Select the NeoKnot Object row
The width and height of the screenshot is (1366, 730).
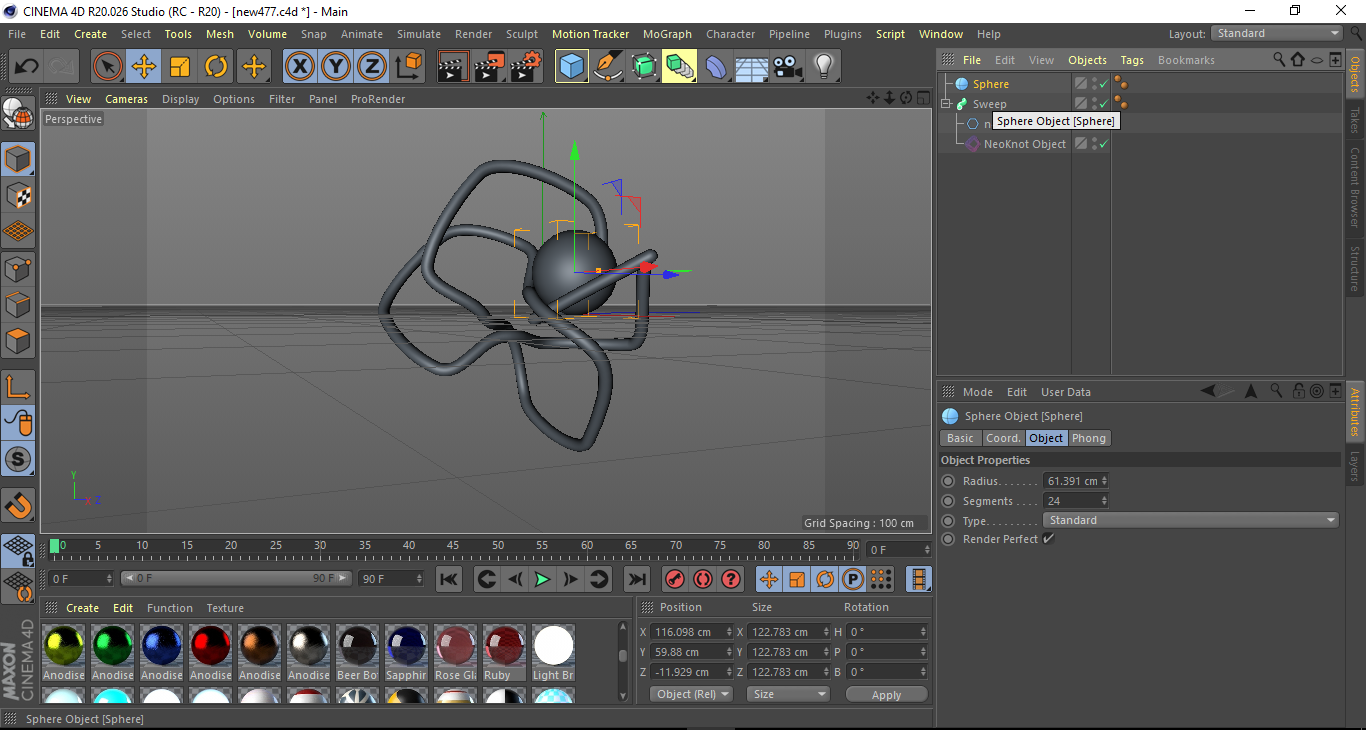click(x=1025, y=144)
